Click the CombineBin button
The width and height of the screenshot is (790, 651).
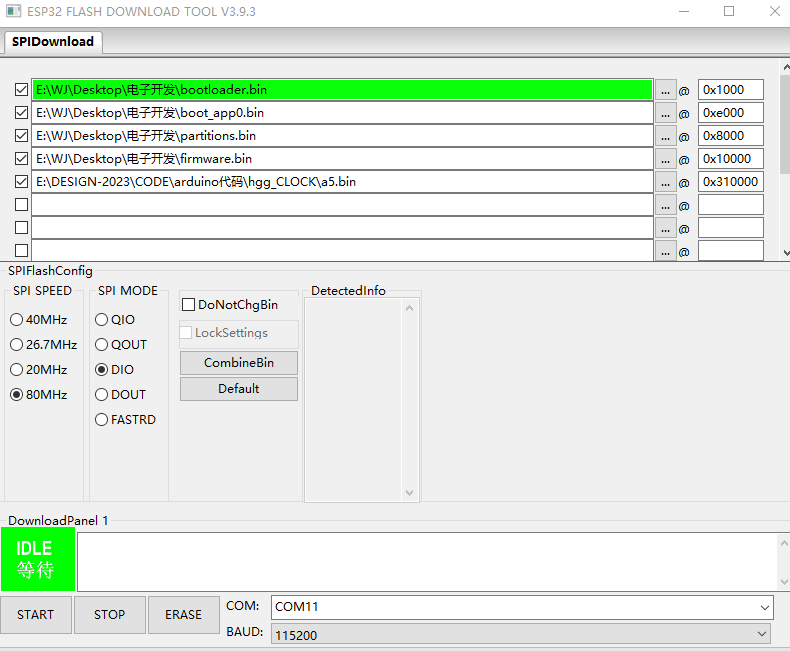(x=239, y=363)
